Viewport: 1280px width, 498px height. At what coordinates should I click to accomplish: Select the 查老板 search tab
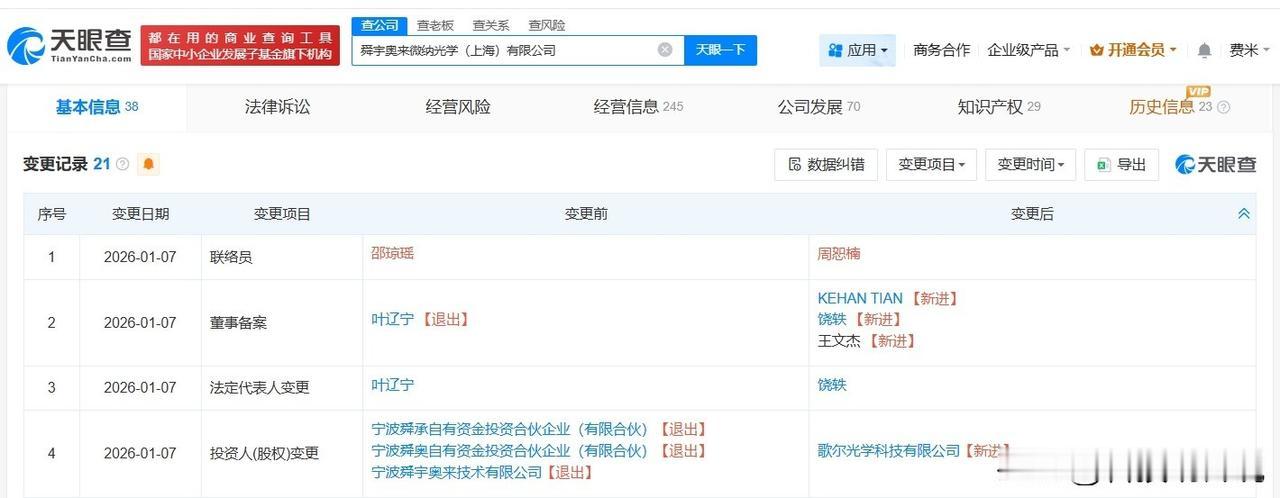(x=435, y=25)
